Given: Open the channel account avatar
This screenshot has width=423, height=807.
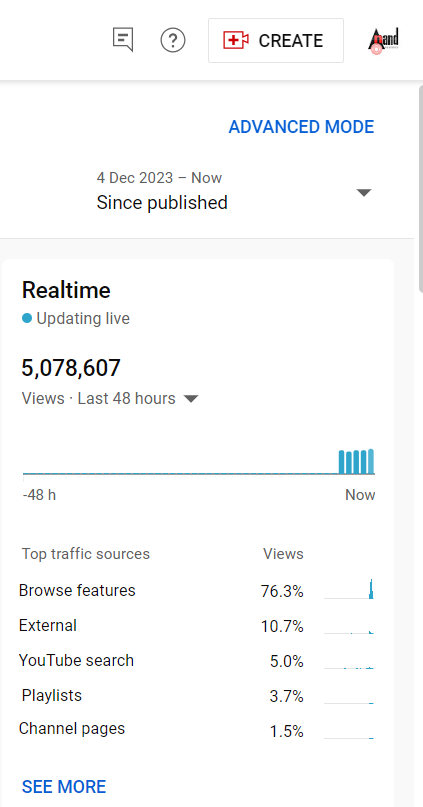Looking at the screenshot, I should pyautogui.click(x=384, y=41).
